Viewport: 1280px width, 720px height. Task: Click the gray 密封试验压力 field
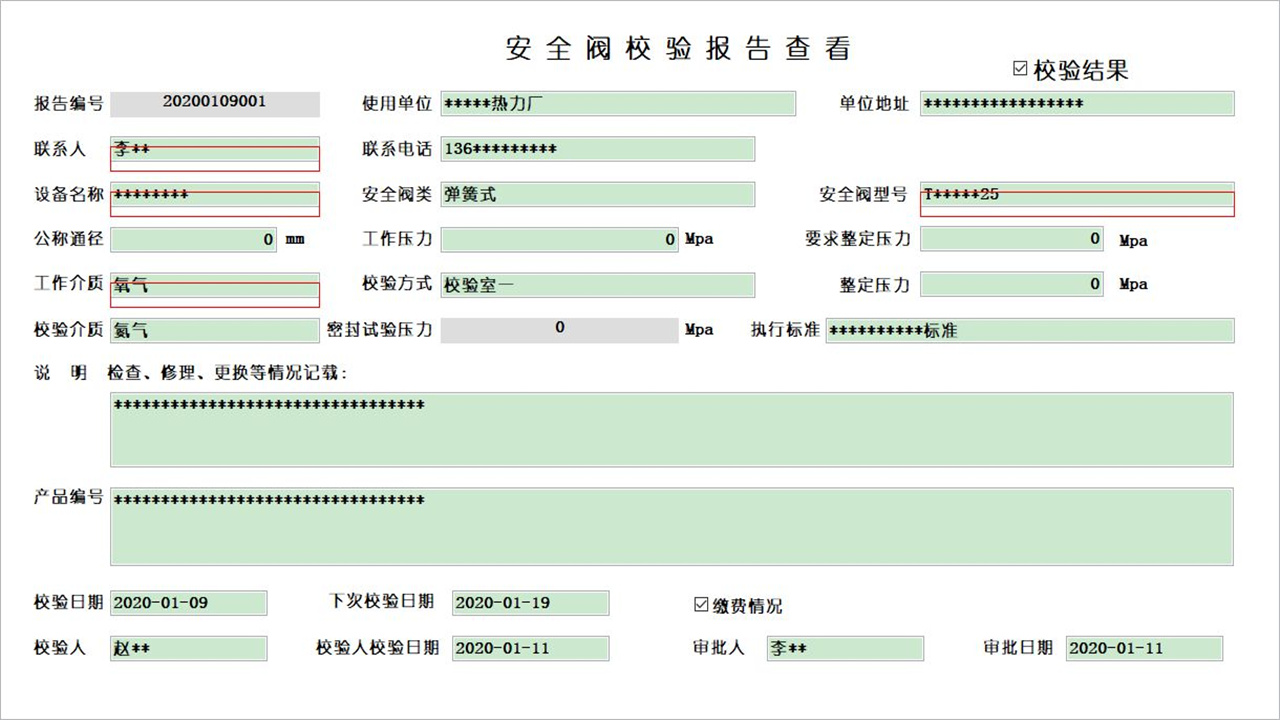tap(560, 329)
